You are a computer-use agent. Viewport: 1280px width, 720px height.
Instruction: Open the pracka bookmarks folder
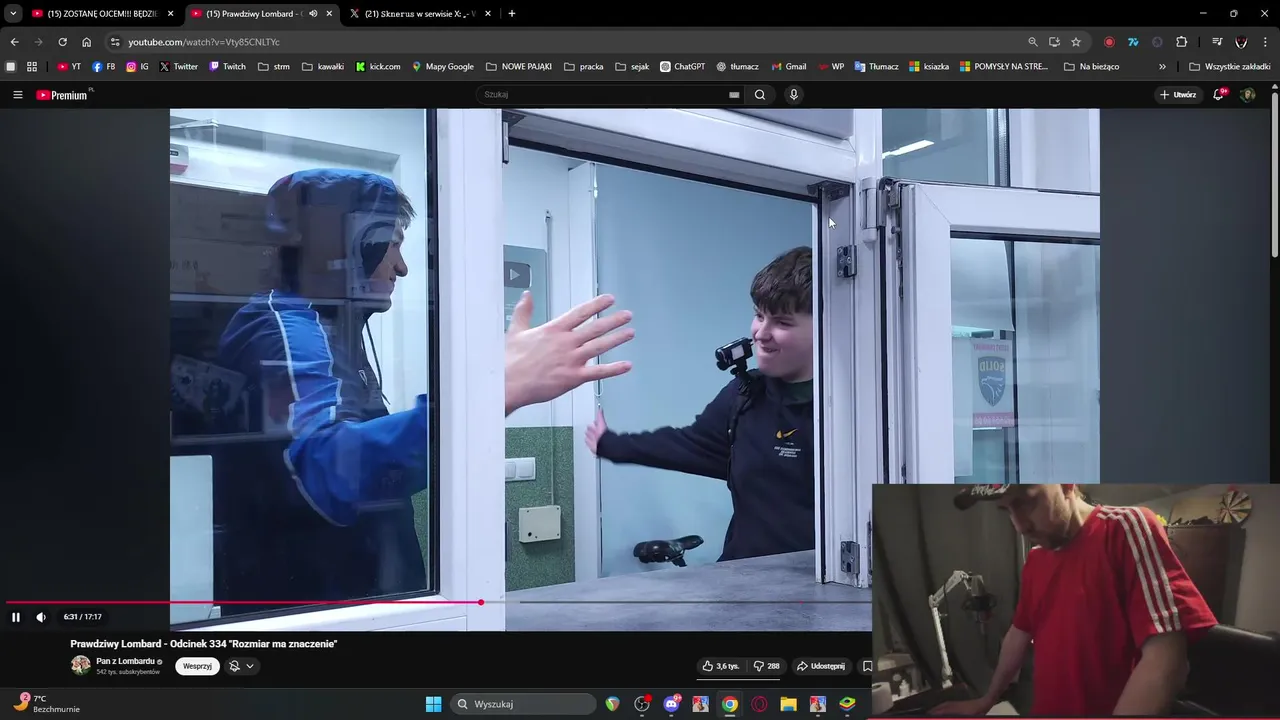click(x=584, y=67)
